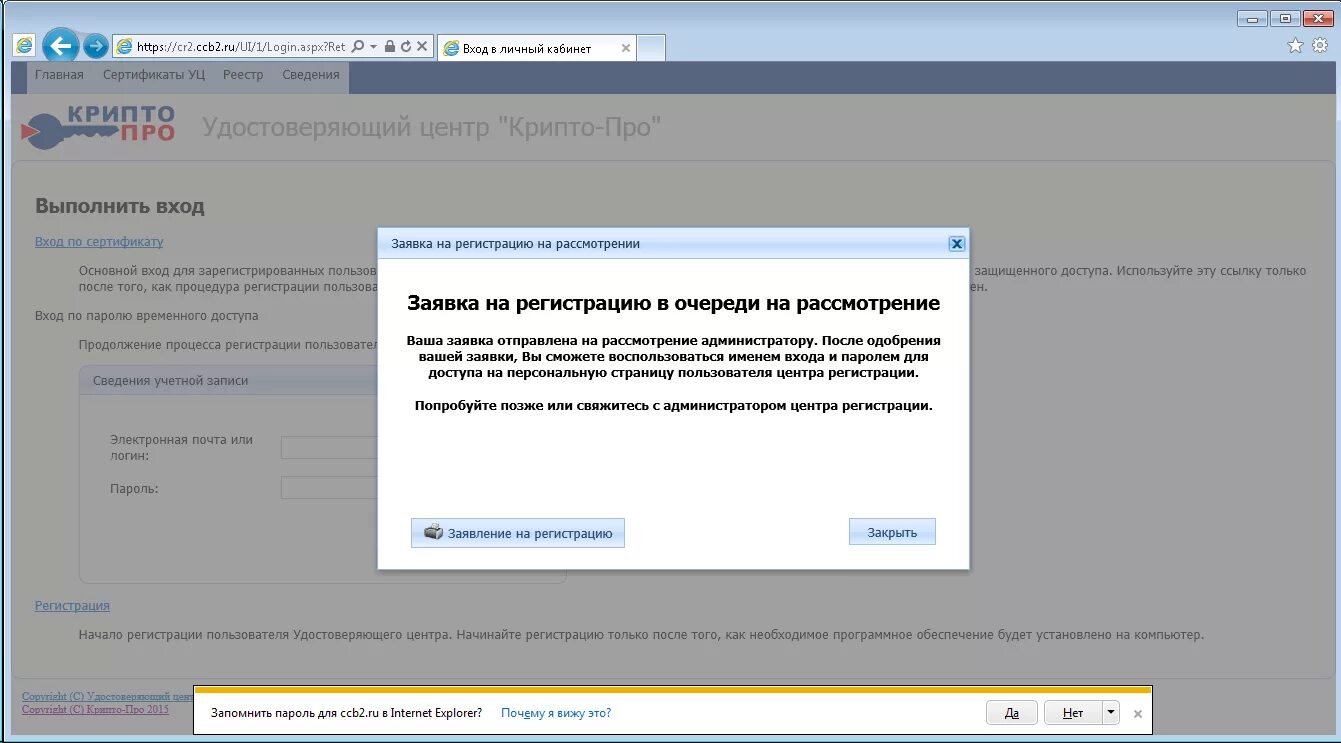
Task: Click the 'Пароль' input field
Action: (x=329, y=488)
